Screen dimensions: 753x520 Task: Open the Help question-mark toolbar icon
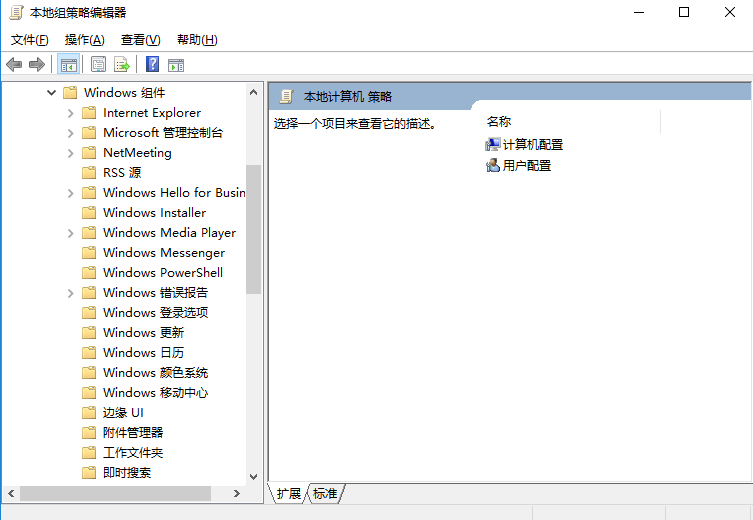point(153,64)
